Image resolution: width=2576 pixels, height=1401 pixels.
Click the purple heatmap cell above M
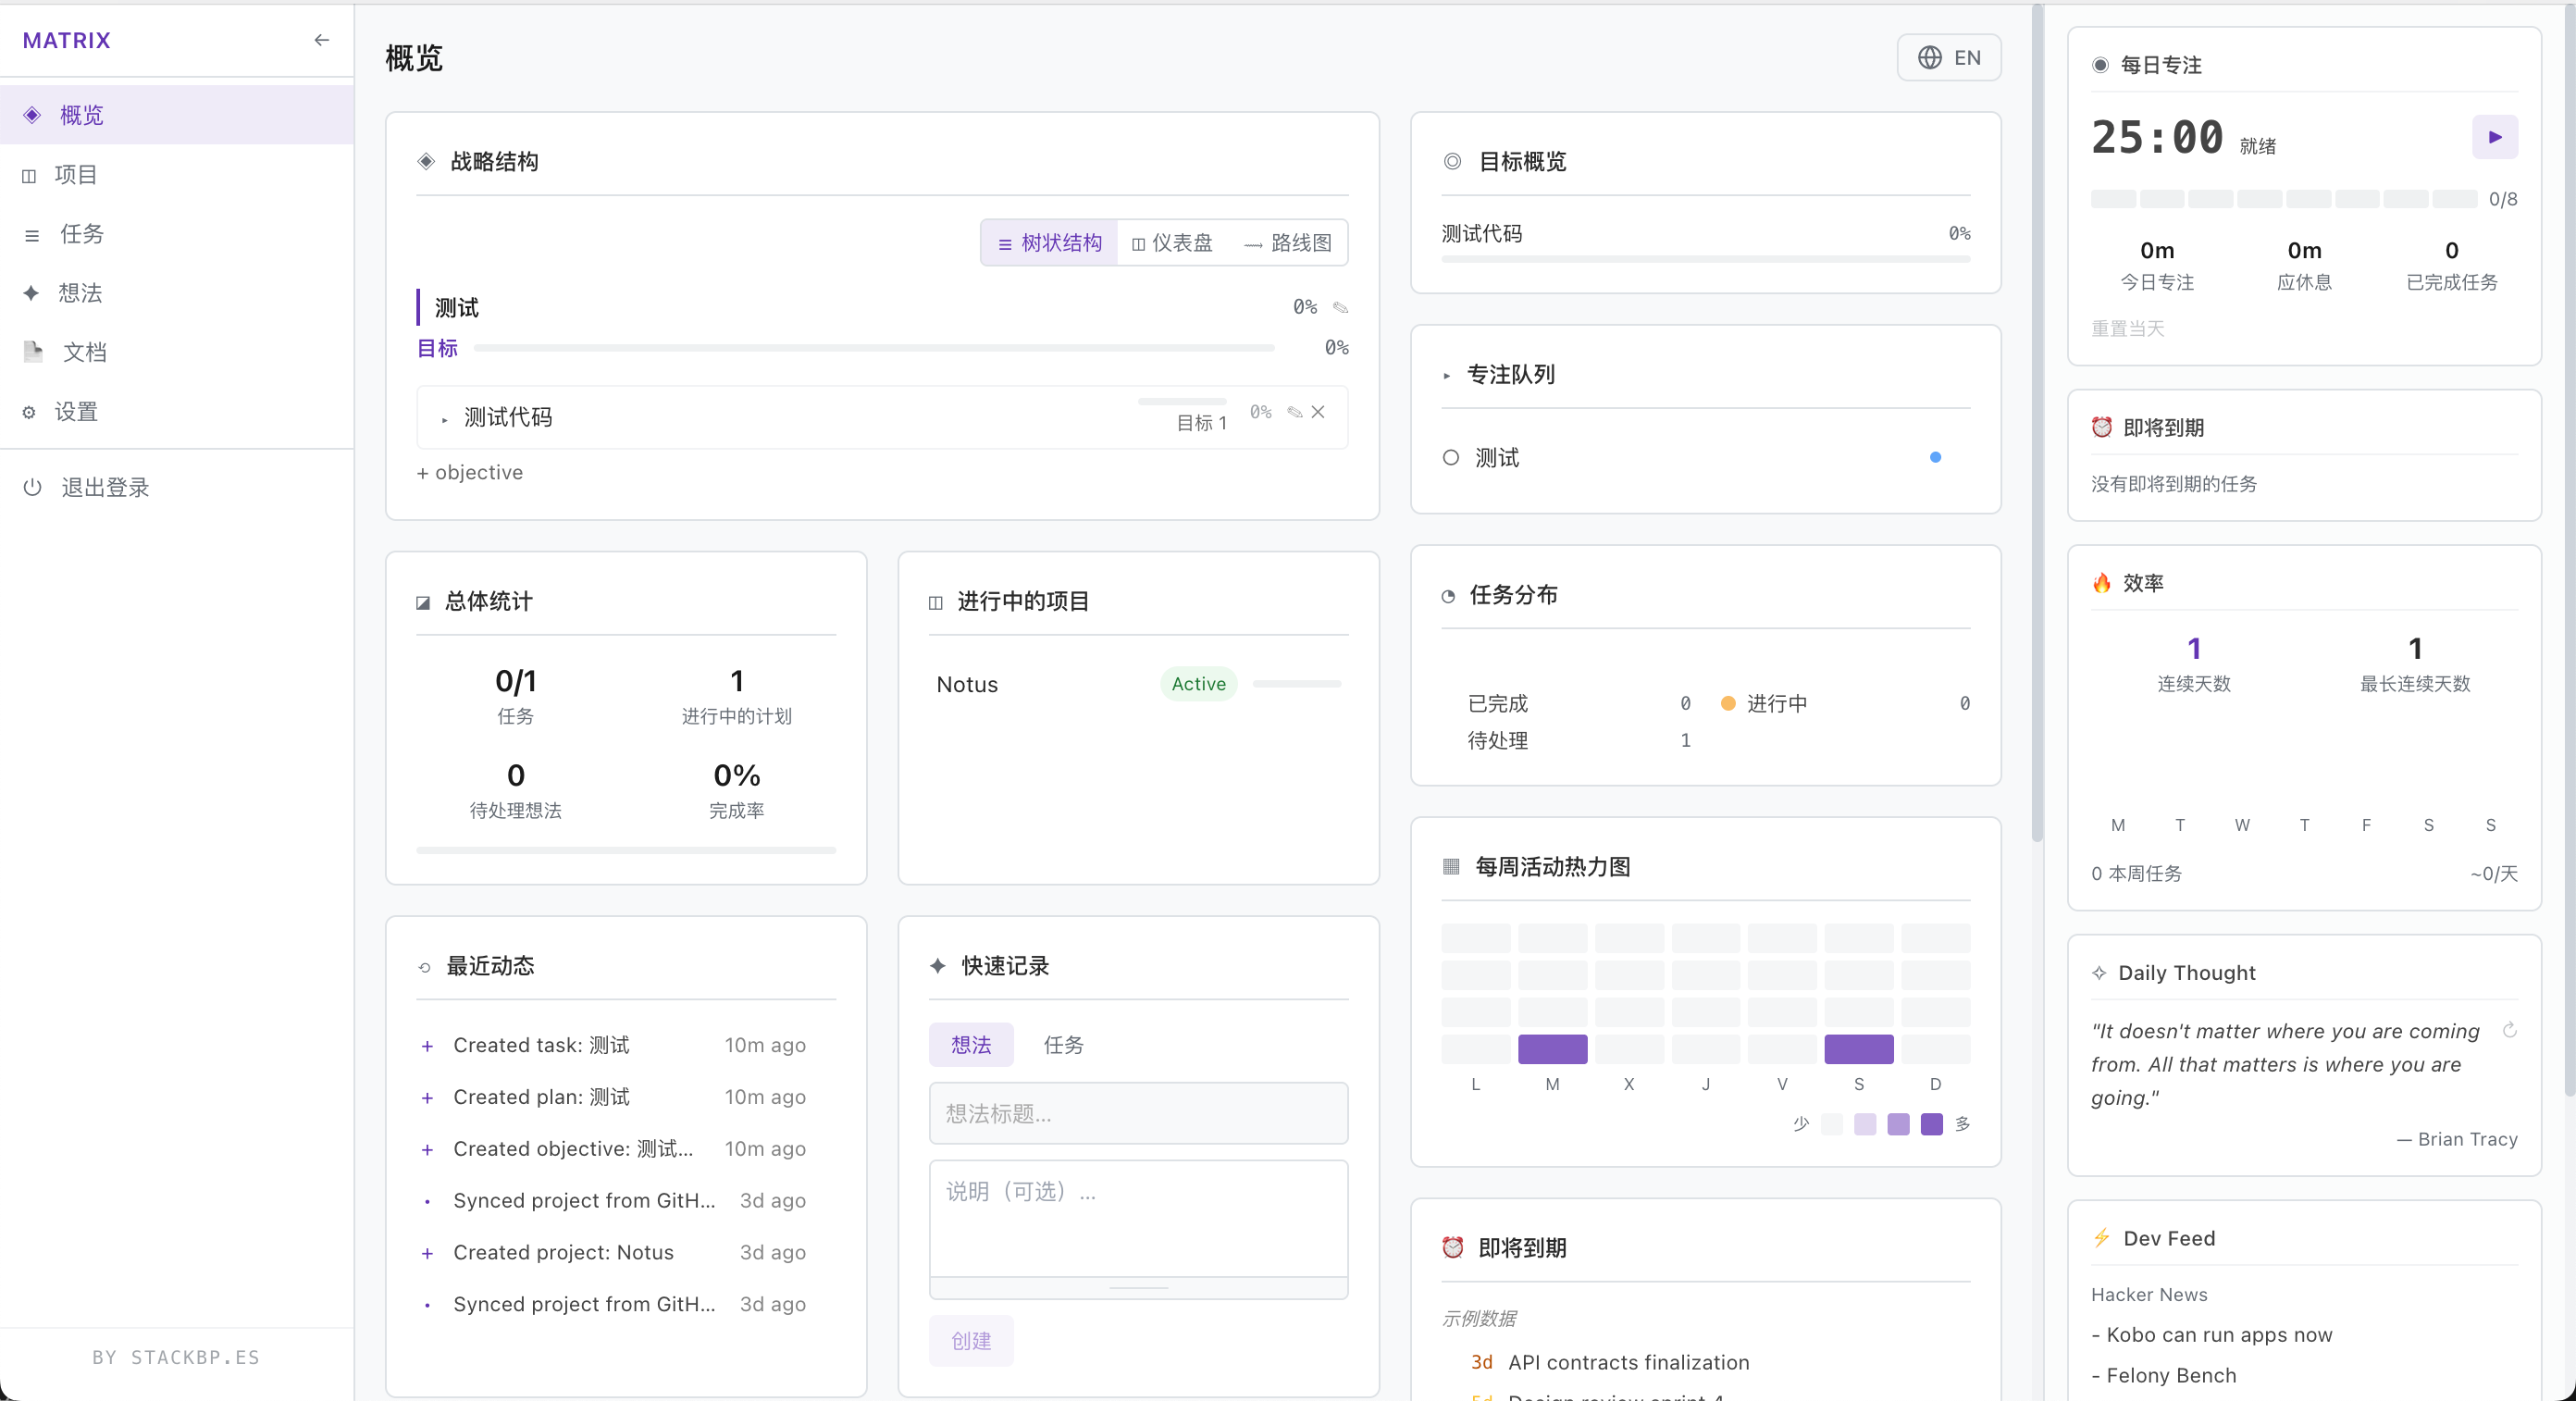[x=1552, y=1049]
